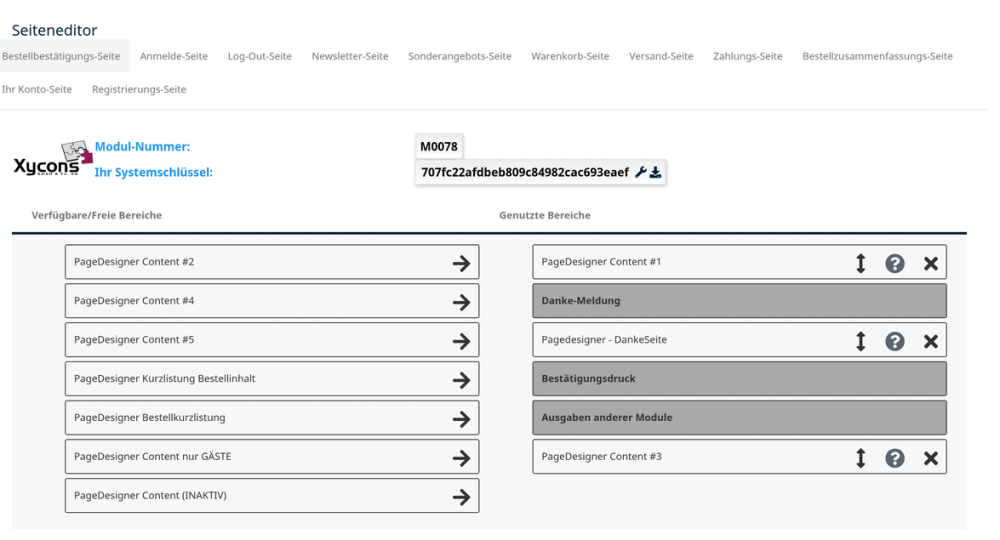This screenshot has width=1000, height=540.
Task: Open help for PageDesigner Content #3
Action: [895, 458]
